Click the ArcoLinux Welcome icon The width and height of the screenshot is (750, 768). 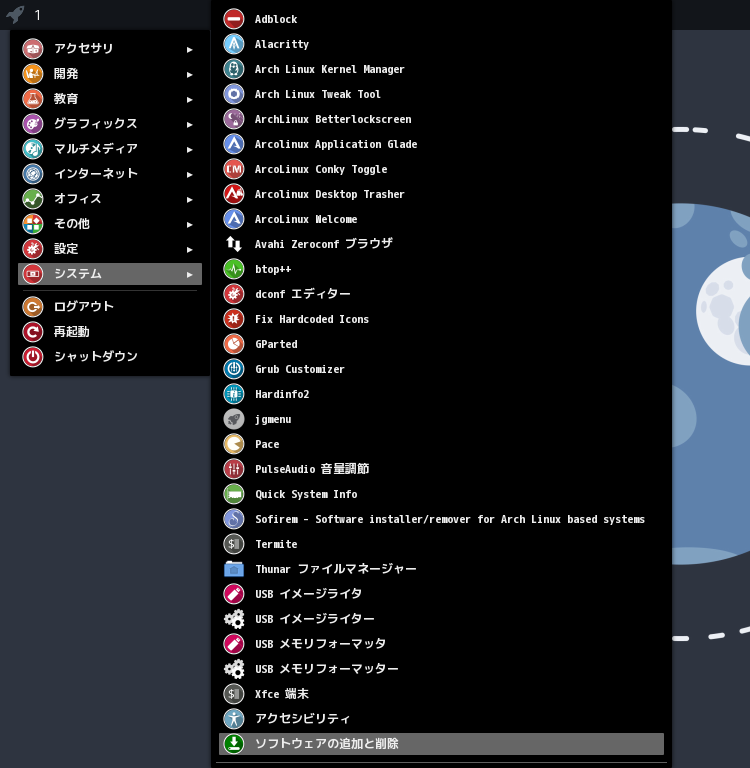click(x=234, y=219)
